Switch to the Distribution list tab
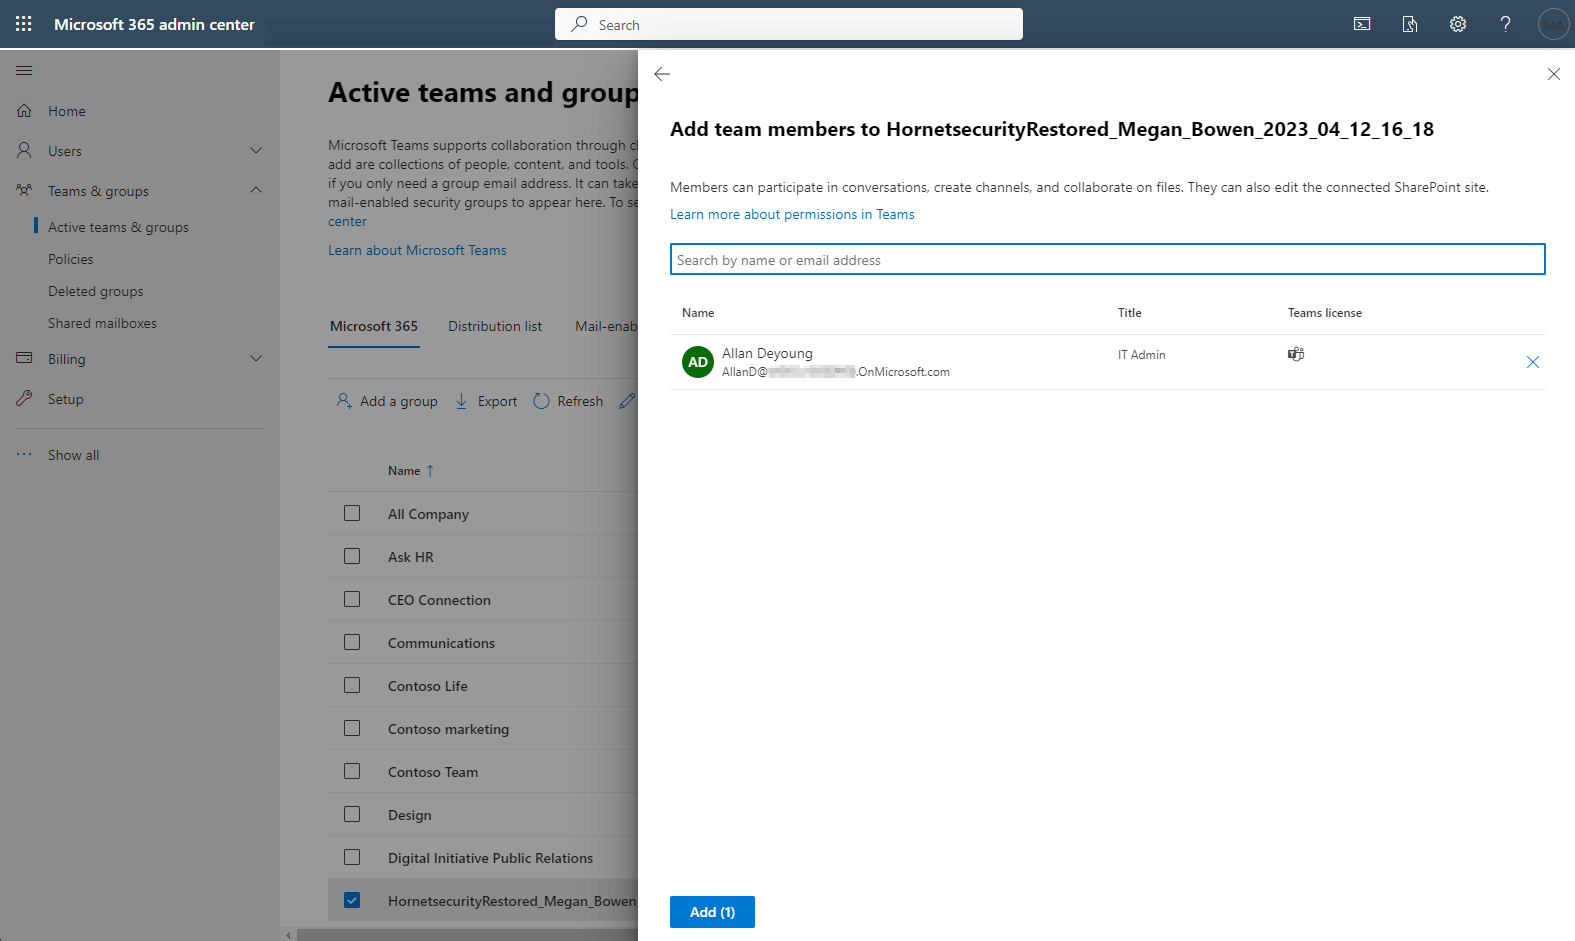Viewport: 1575px width, 941px height. (495, 326)
